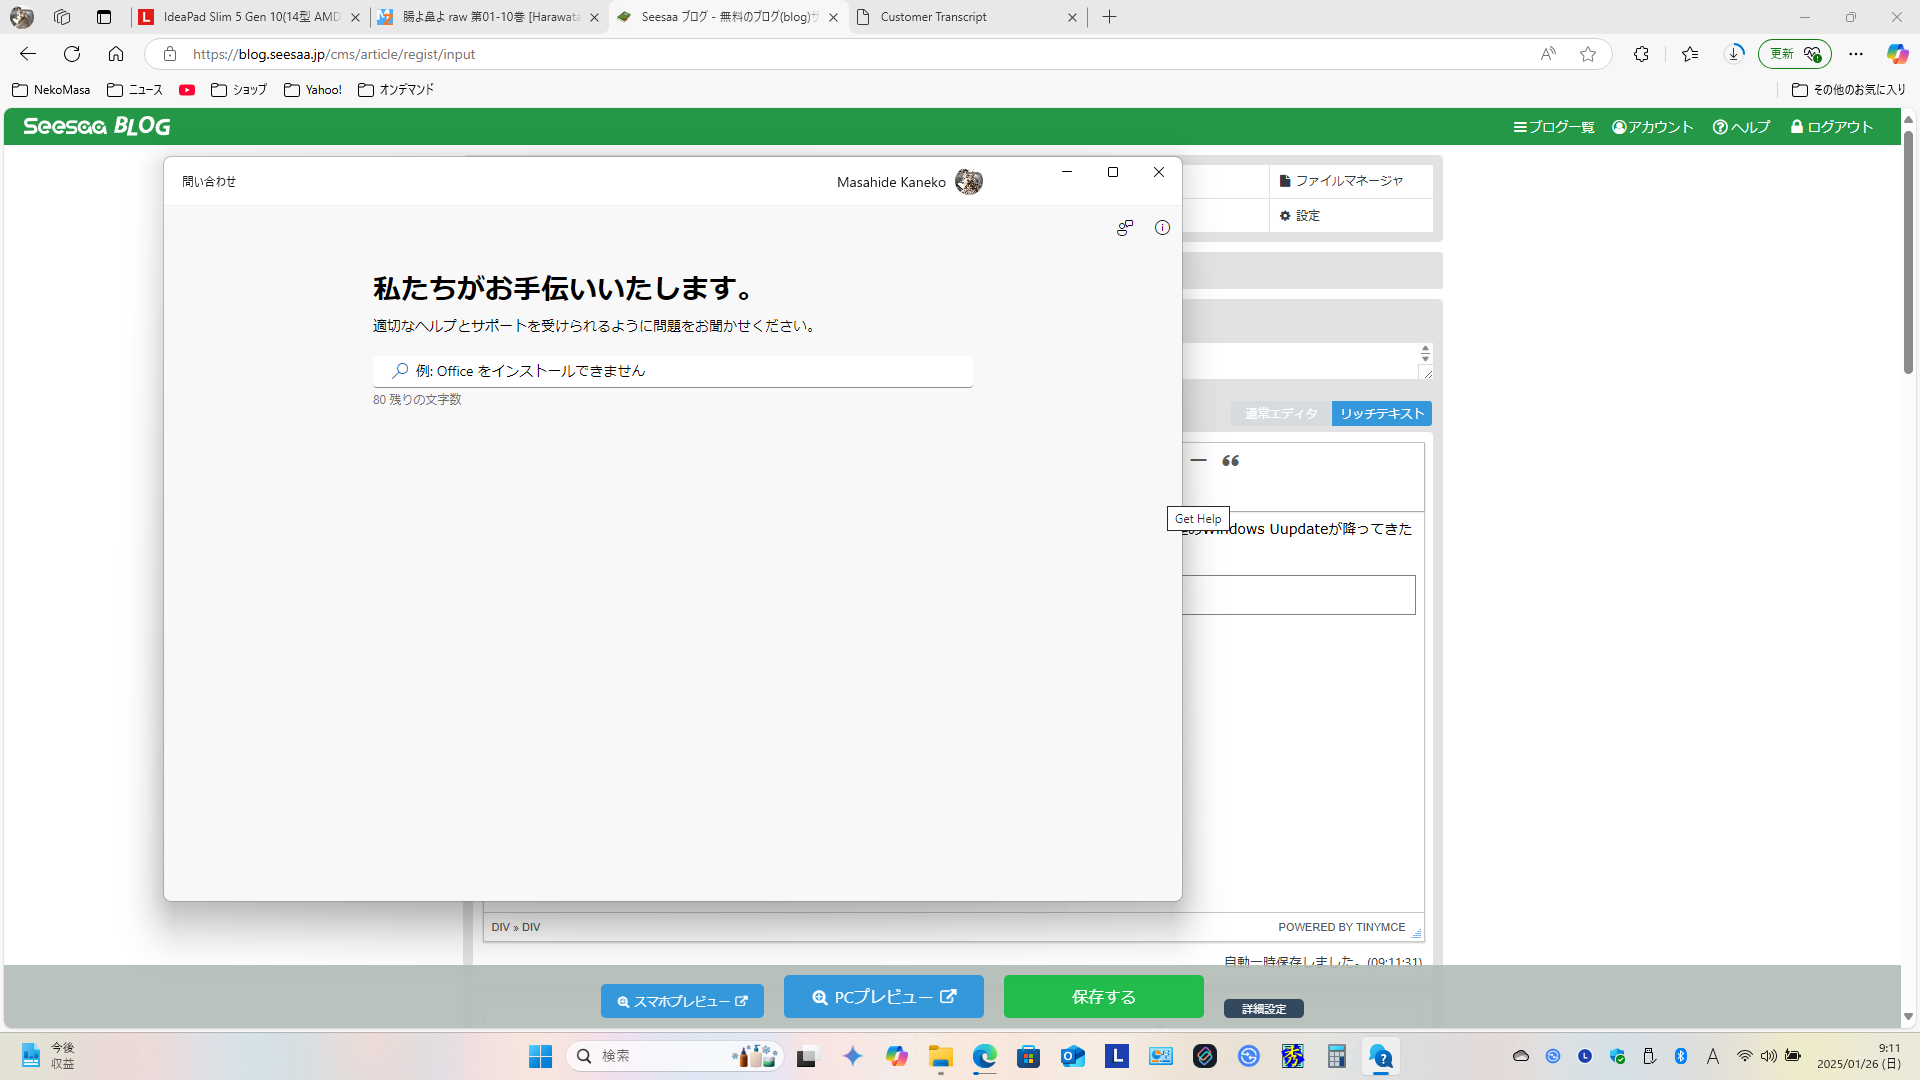
Task: Open the ショップ bookmarks folder
Action: 239,90
